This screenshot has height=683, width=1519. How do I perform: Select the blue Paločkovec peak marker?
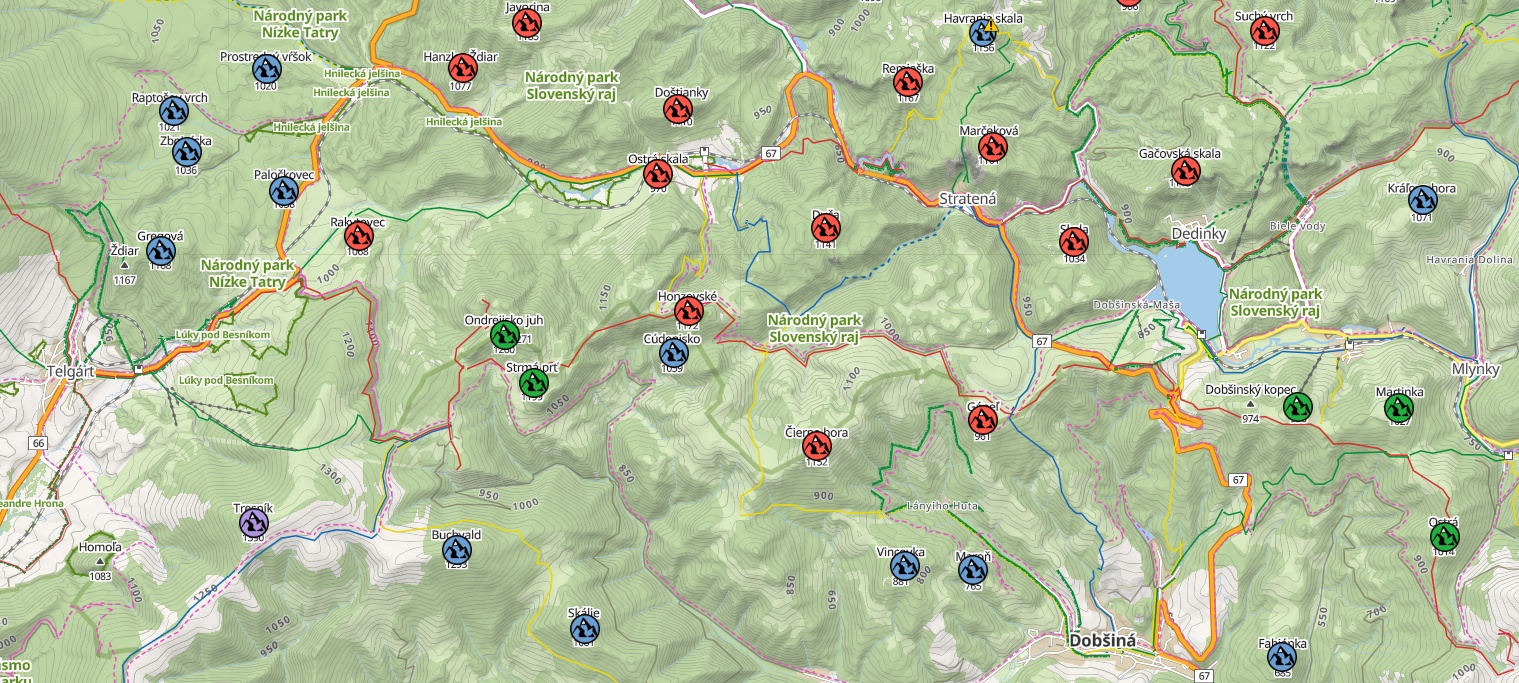285,189
